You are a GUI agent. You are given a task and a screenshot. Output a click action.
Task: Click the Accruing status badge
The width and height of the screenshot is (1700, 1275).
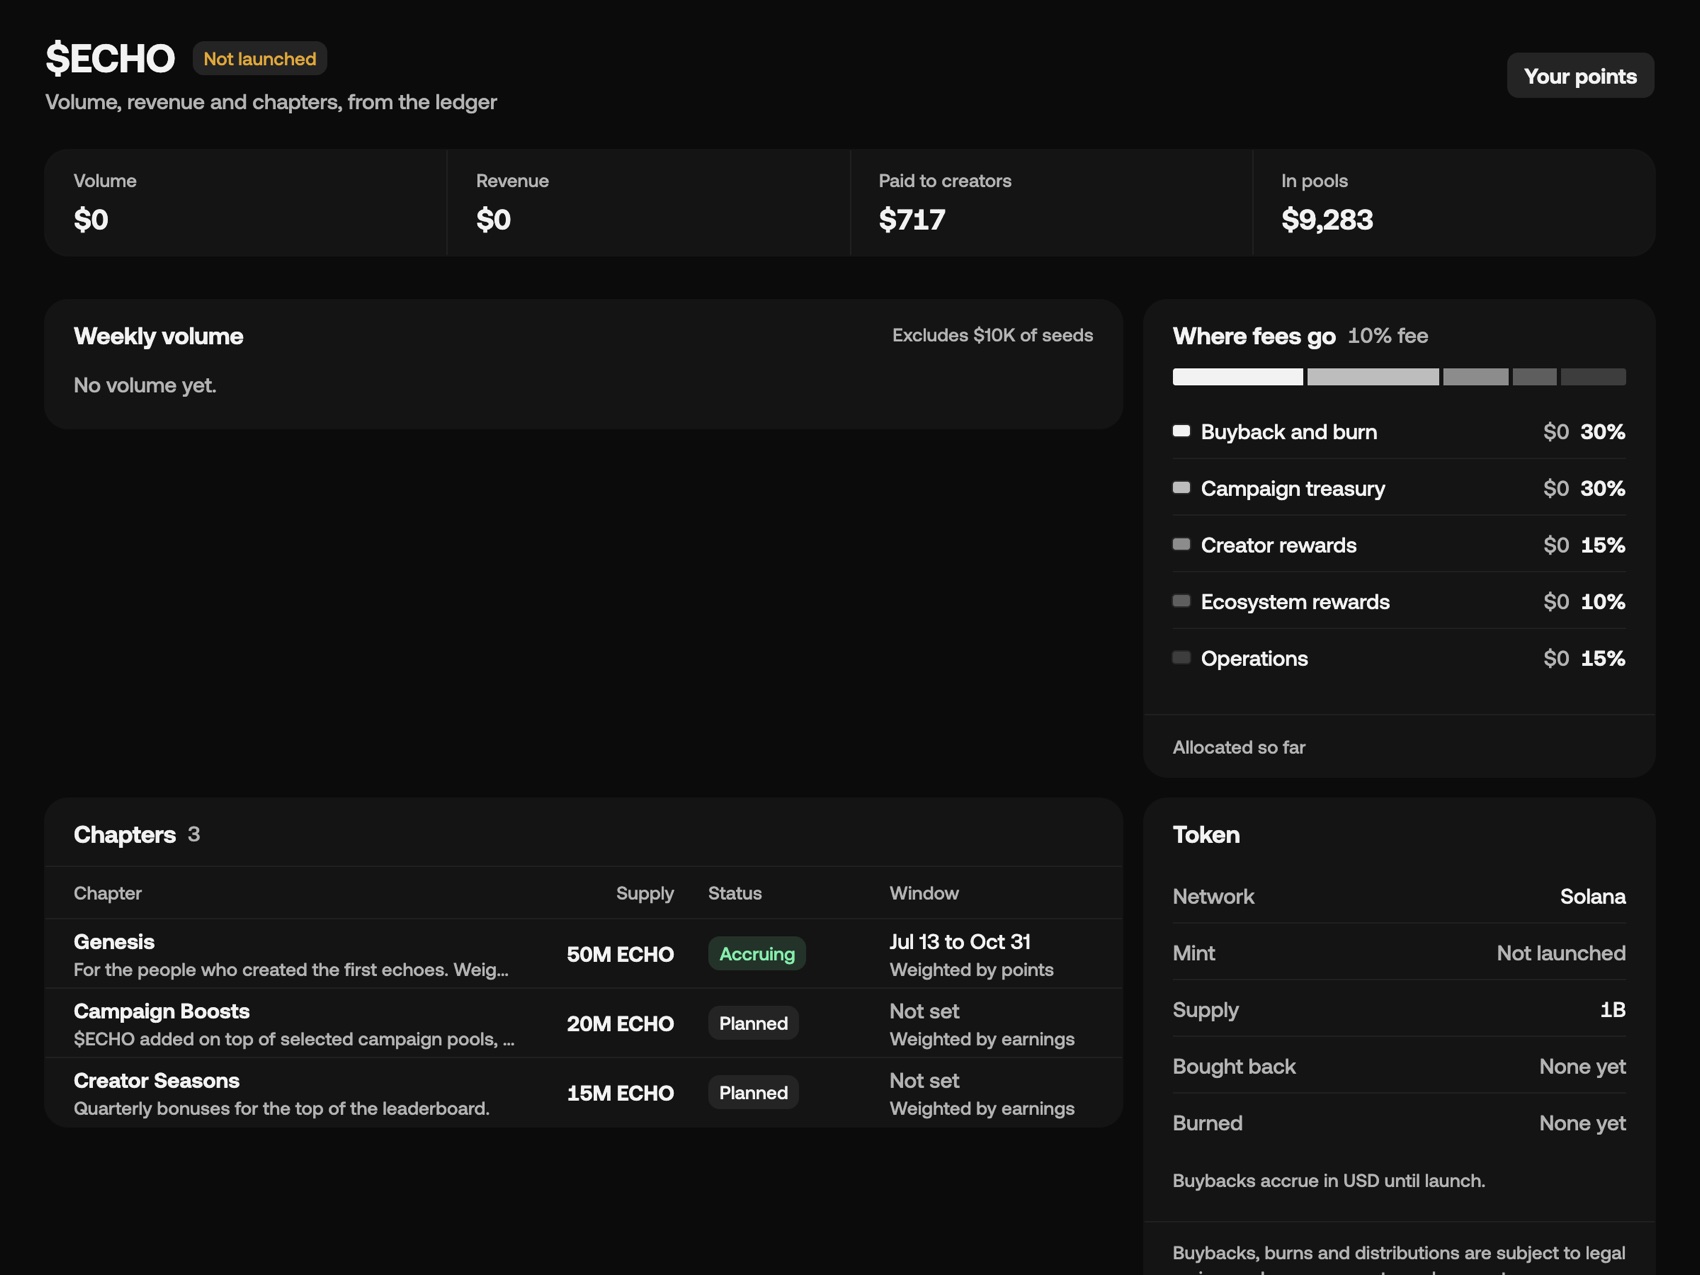point(757,954)
